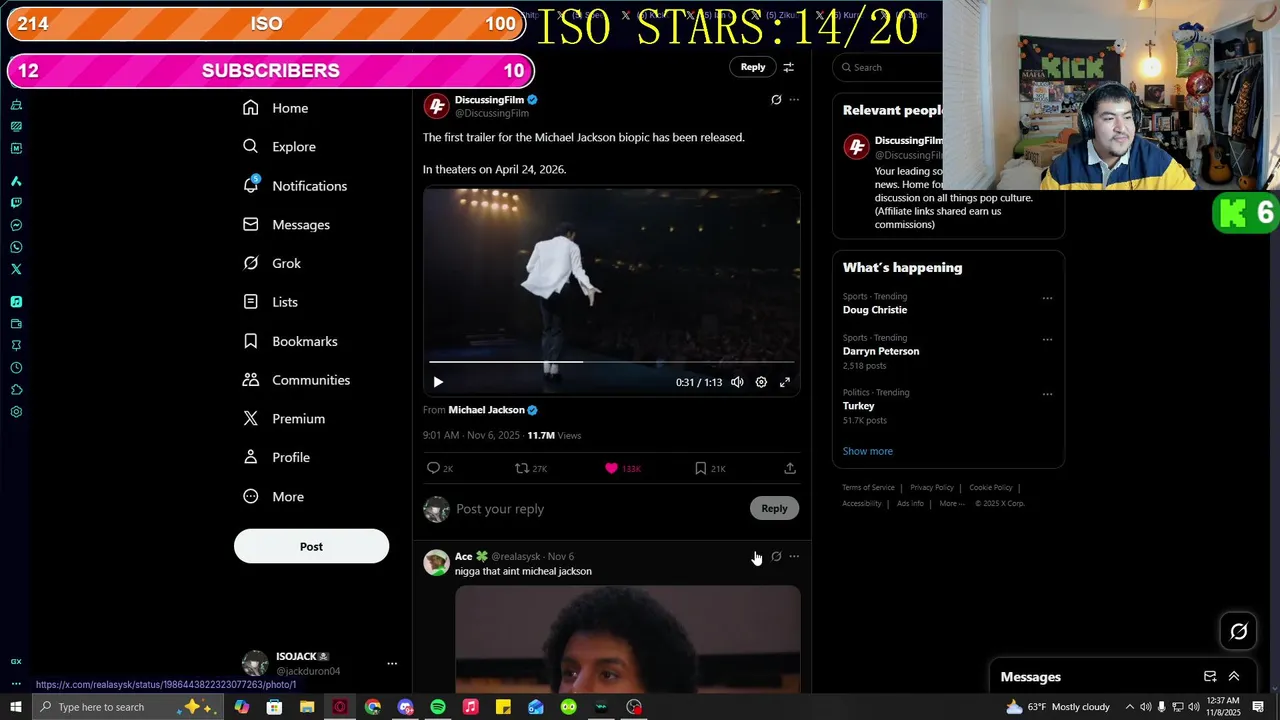Screen dimensions: 1280x720
Task: Mute the trailer video
Action: pyautogui.click(x=737, y=382)
